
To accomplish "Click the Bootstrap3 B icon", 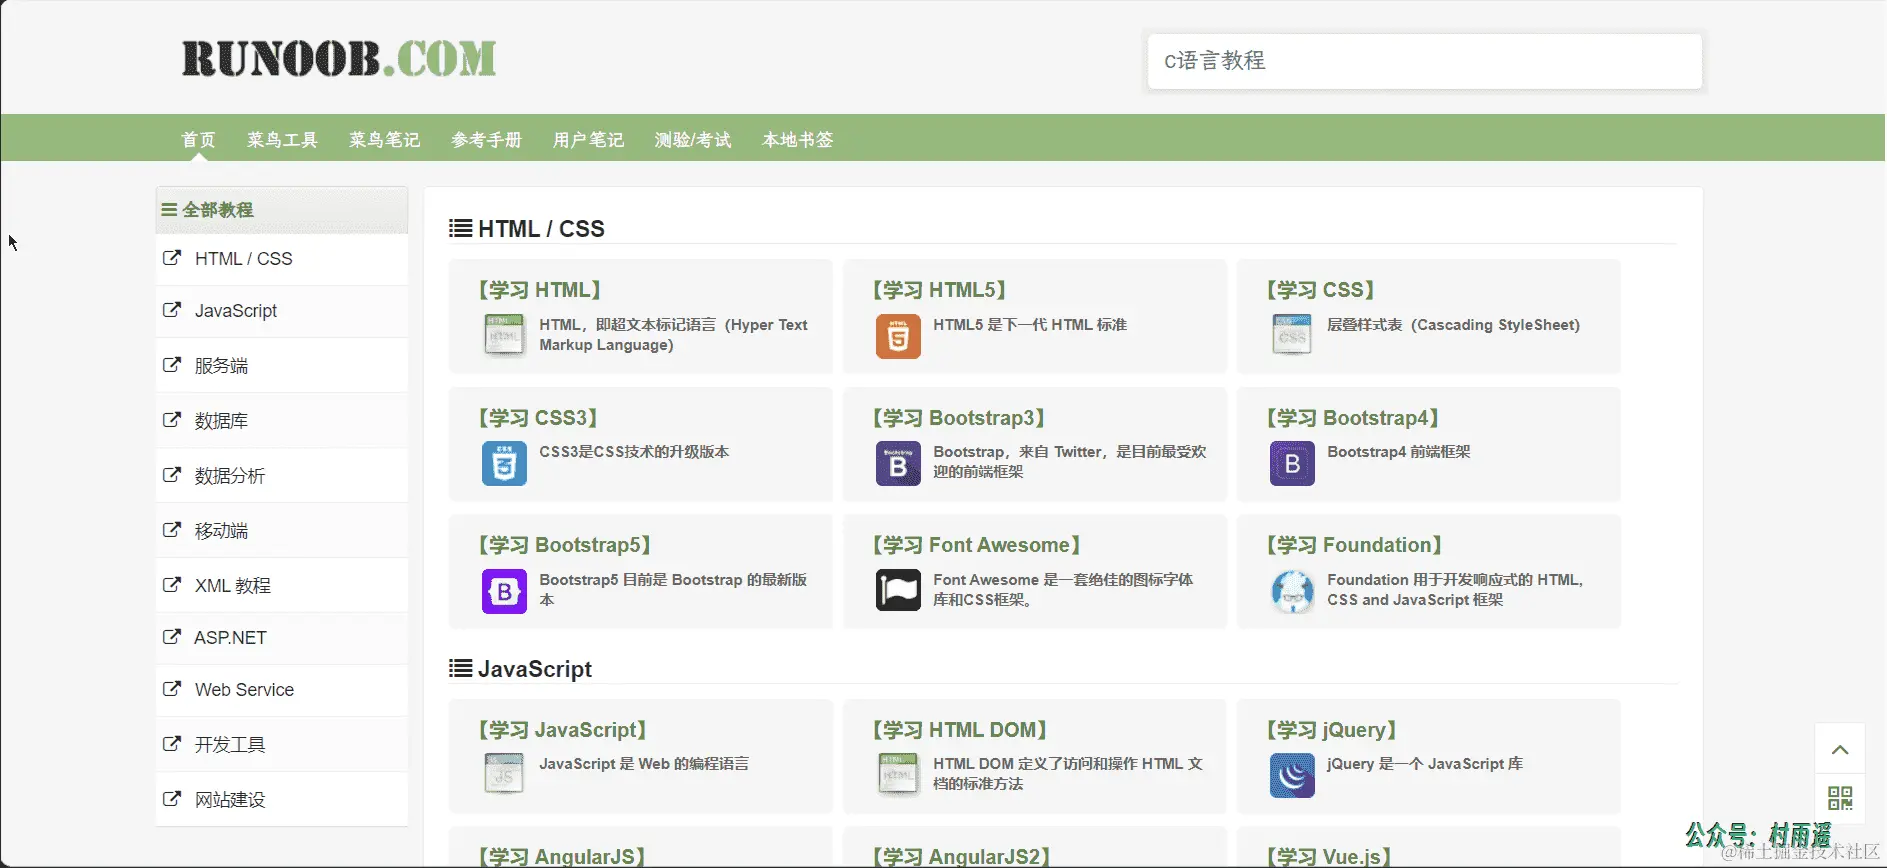I will click(898, 463).
